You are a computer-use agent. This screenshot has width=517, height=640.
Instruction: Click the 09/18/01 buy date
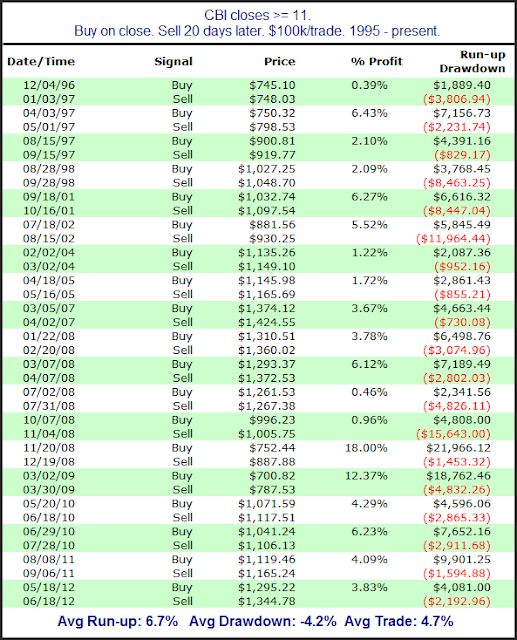[49, 197]
